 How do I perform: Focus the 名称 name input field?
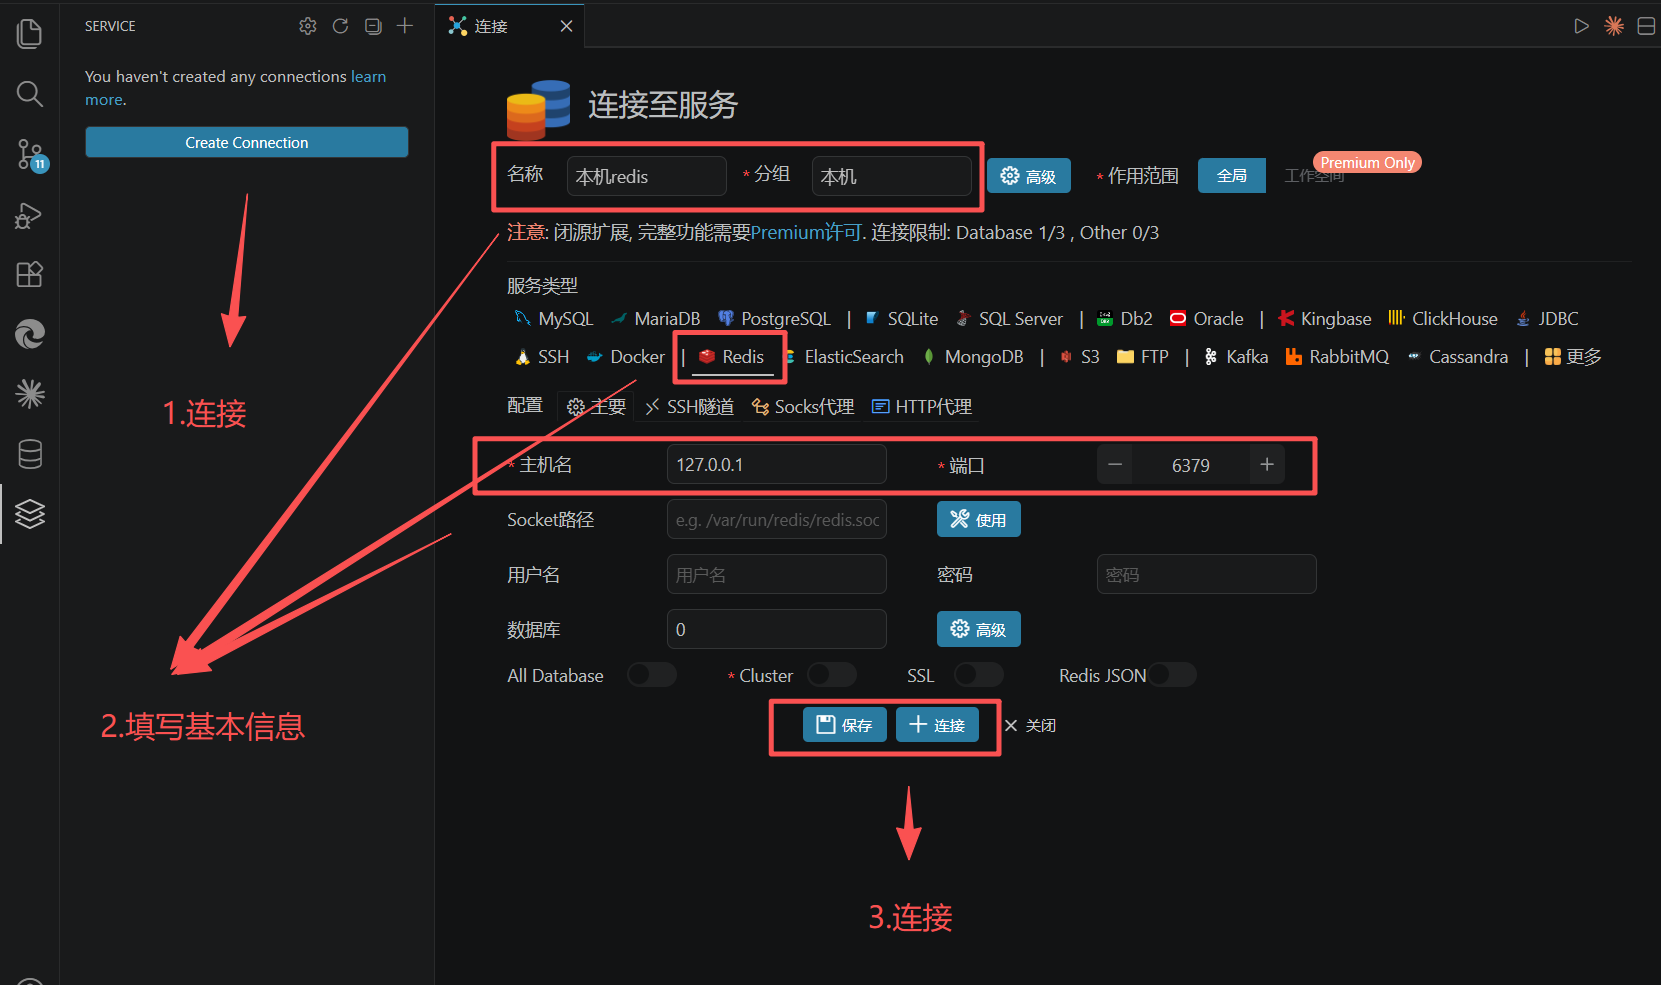[646, 176]
